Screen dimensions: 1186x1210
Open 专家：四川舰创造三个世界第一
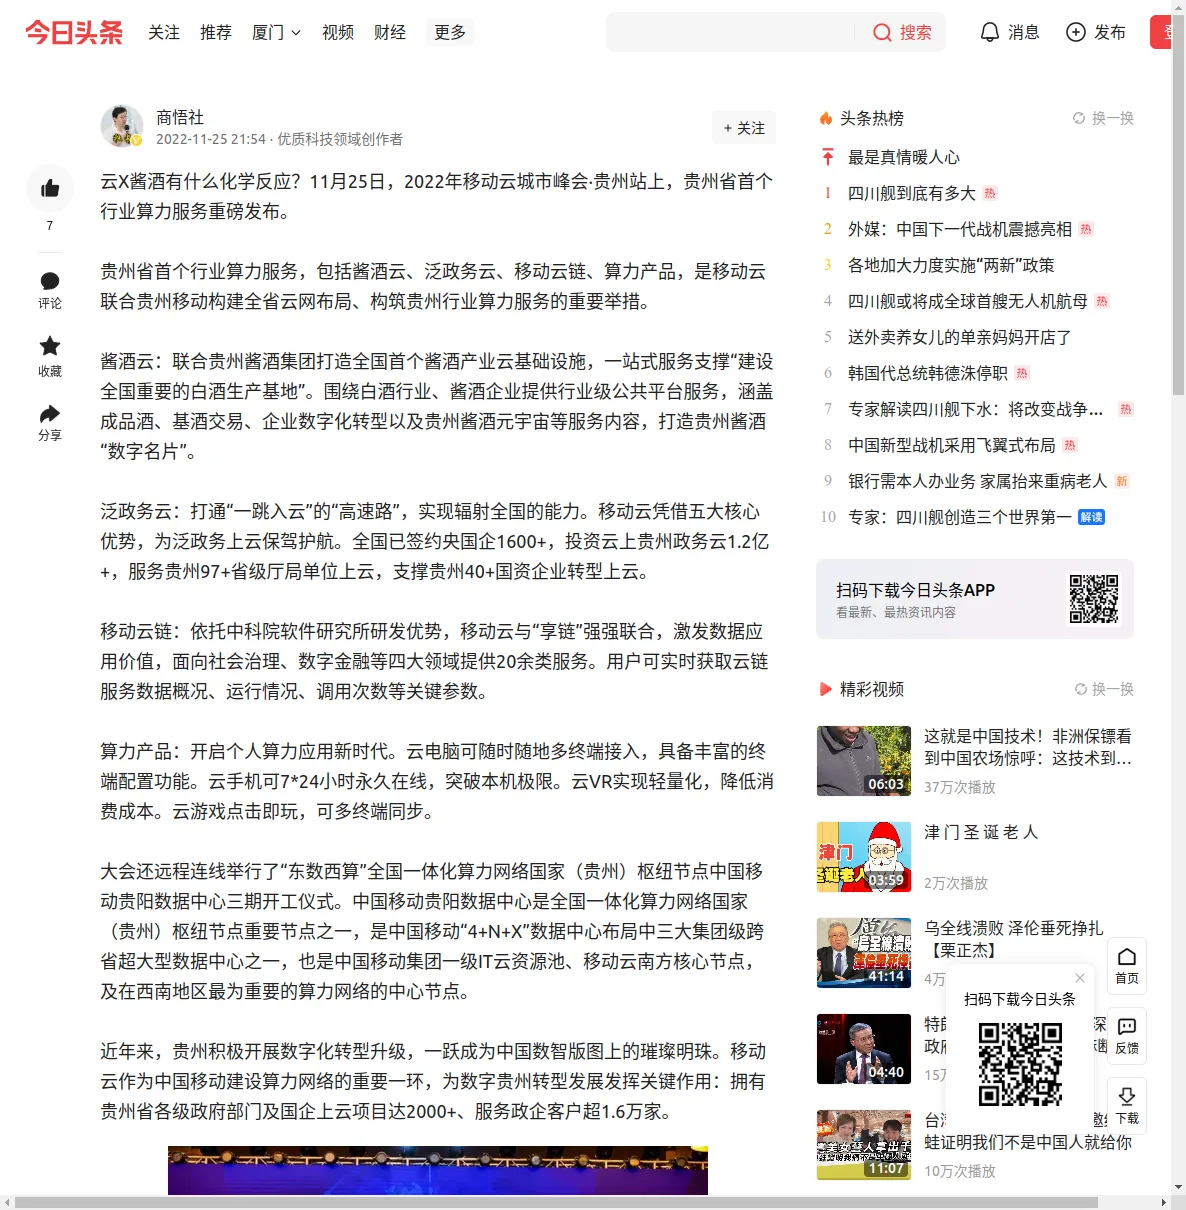tap(960, 517)
